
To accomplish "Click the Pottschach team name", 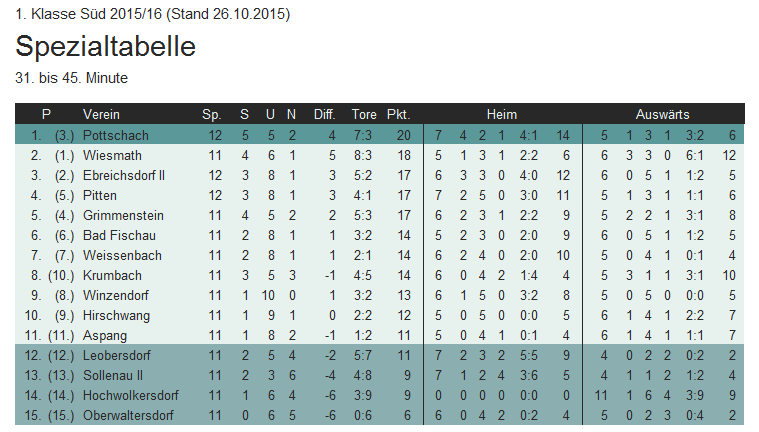I will coord(115,135).
